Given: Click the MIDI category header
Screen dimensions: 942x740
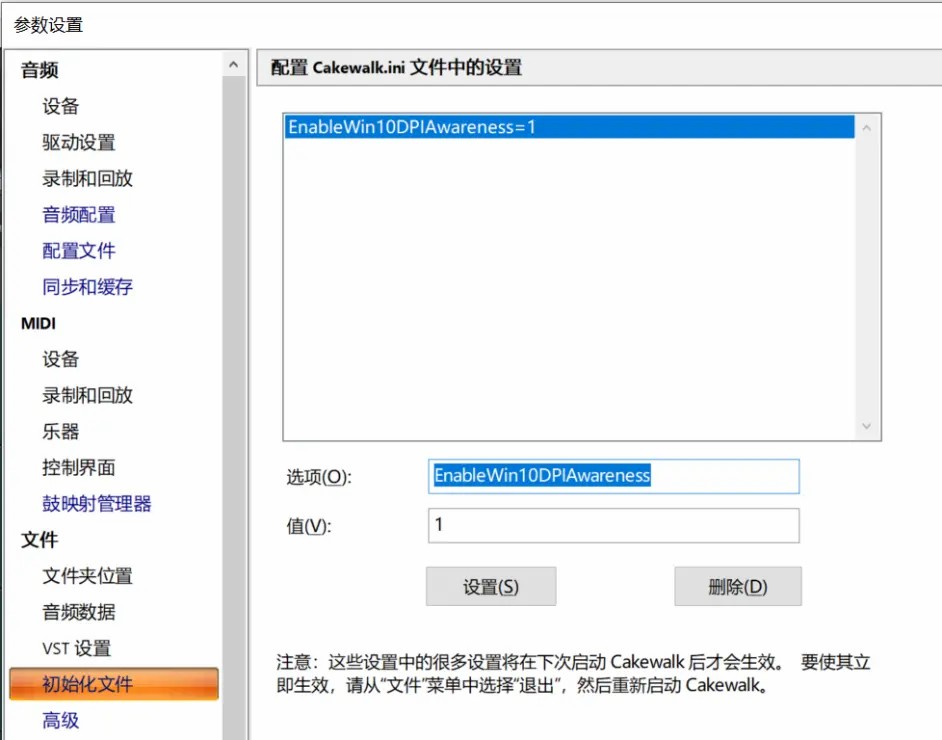Looking at the screenshot, I should (x=38, y=323).
